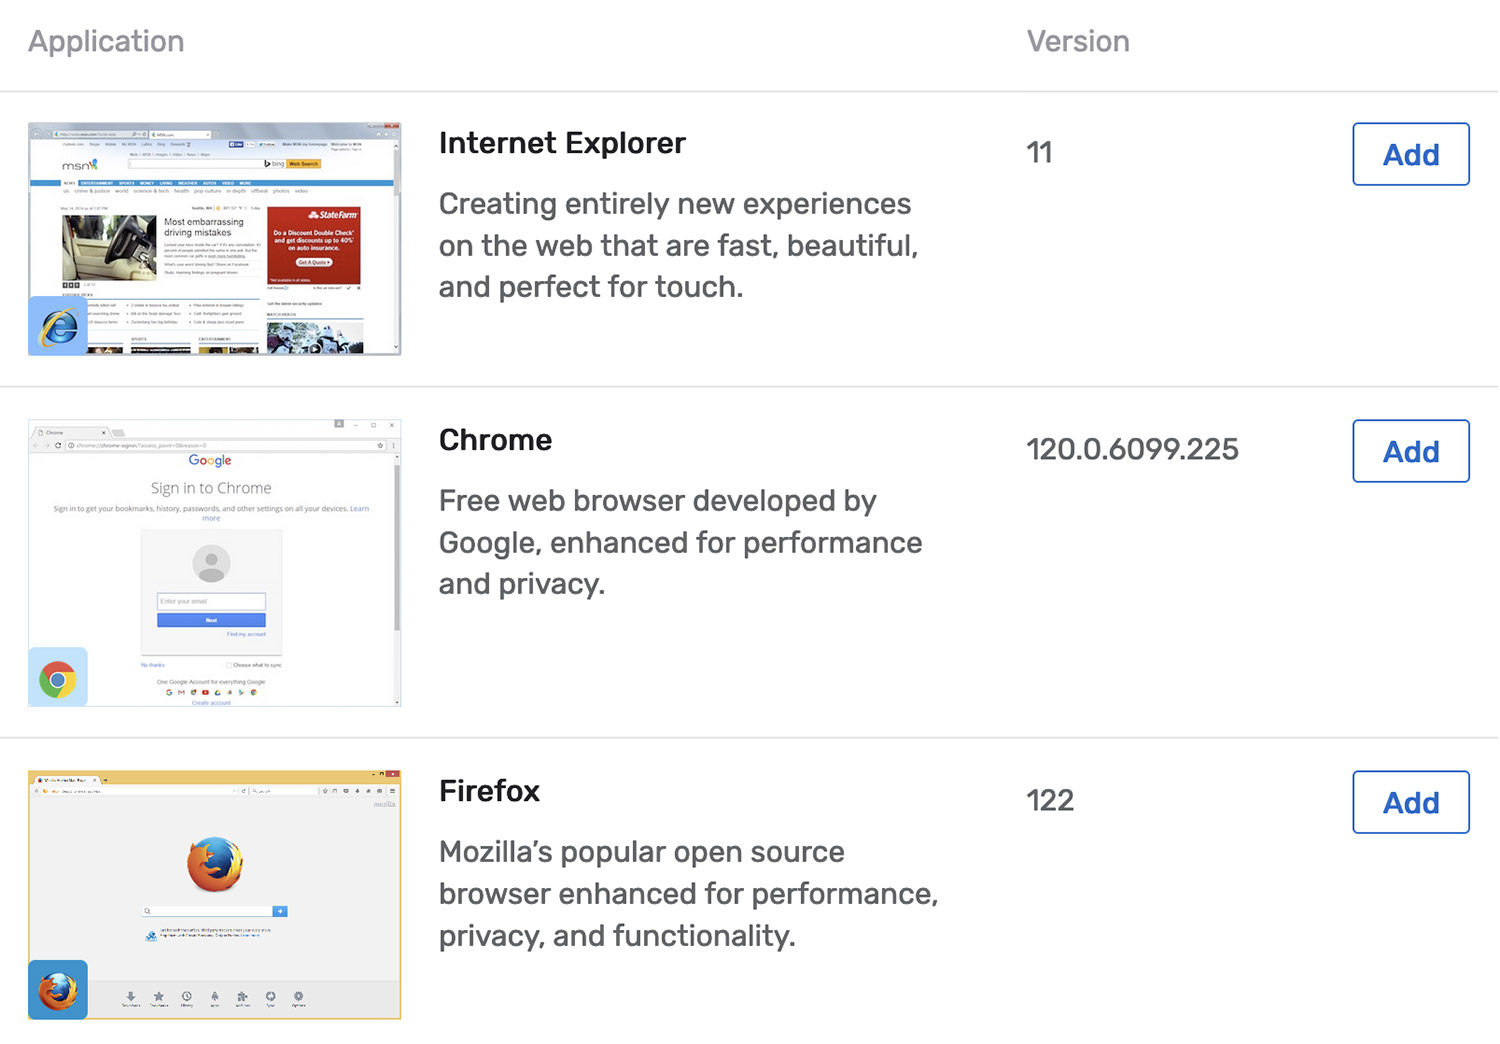Click description 'Free web browser developed by Google'
Image resolution: width=1500 pixels, height=1044 pixels.
(680, 542)
